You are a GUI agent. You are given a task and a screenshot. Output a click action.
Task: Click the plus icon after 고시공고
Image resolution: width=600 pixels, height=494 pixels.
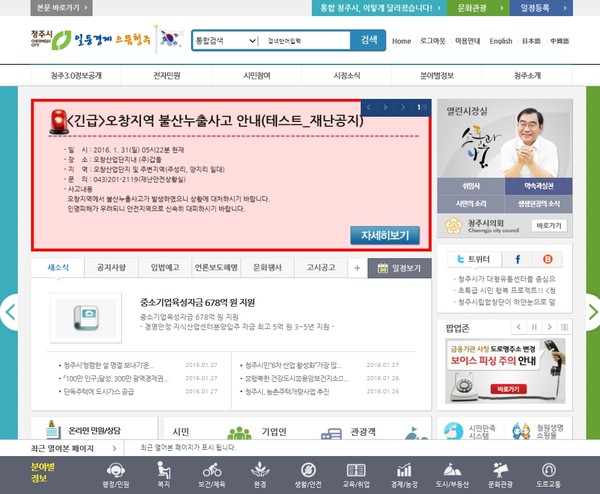tap(357, 268)
